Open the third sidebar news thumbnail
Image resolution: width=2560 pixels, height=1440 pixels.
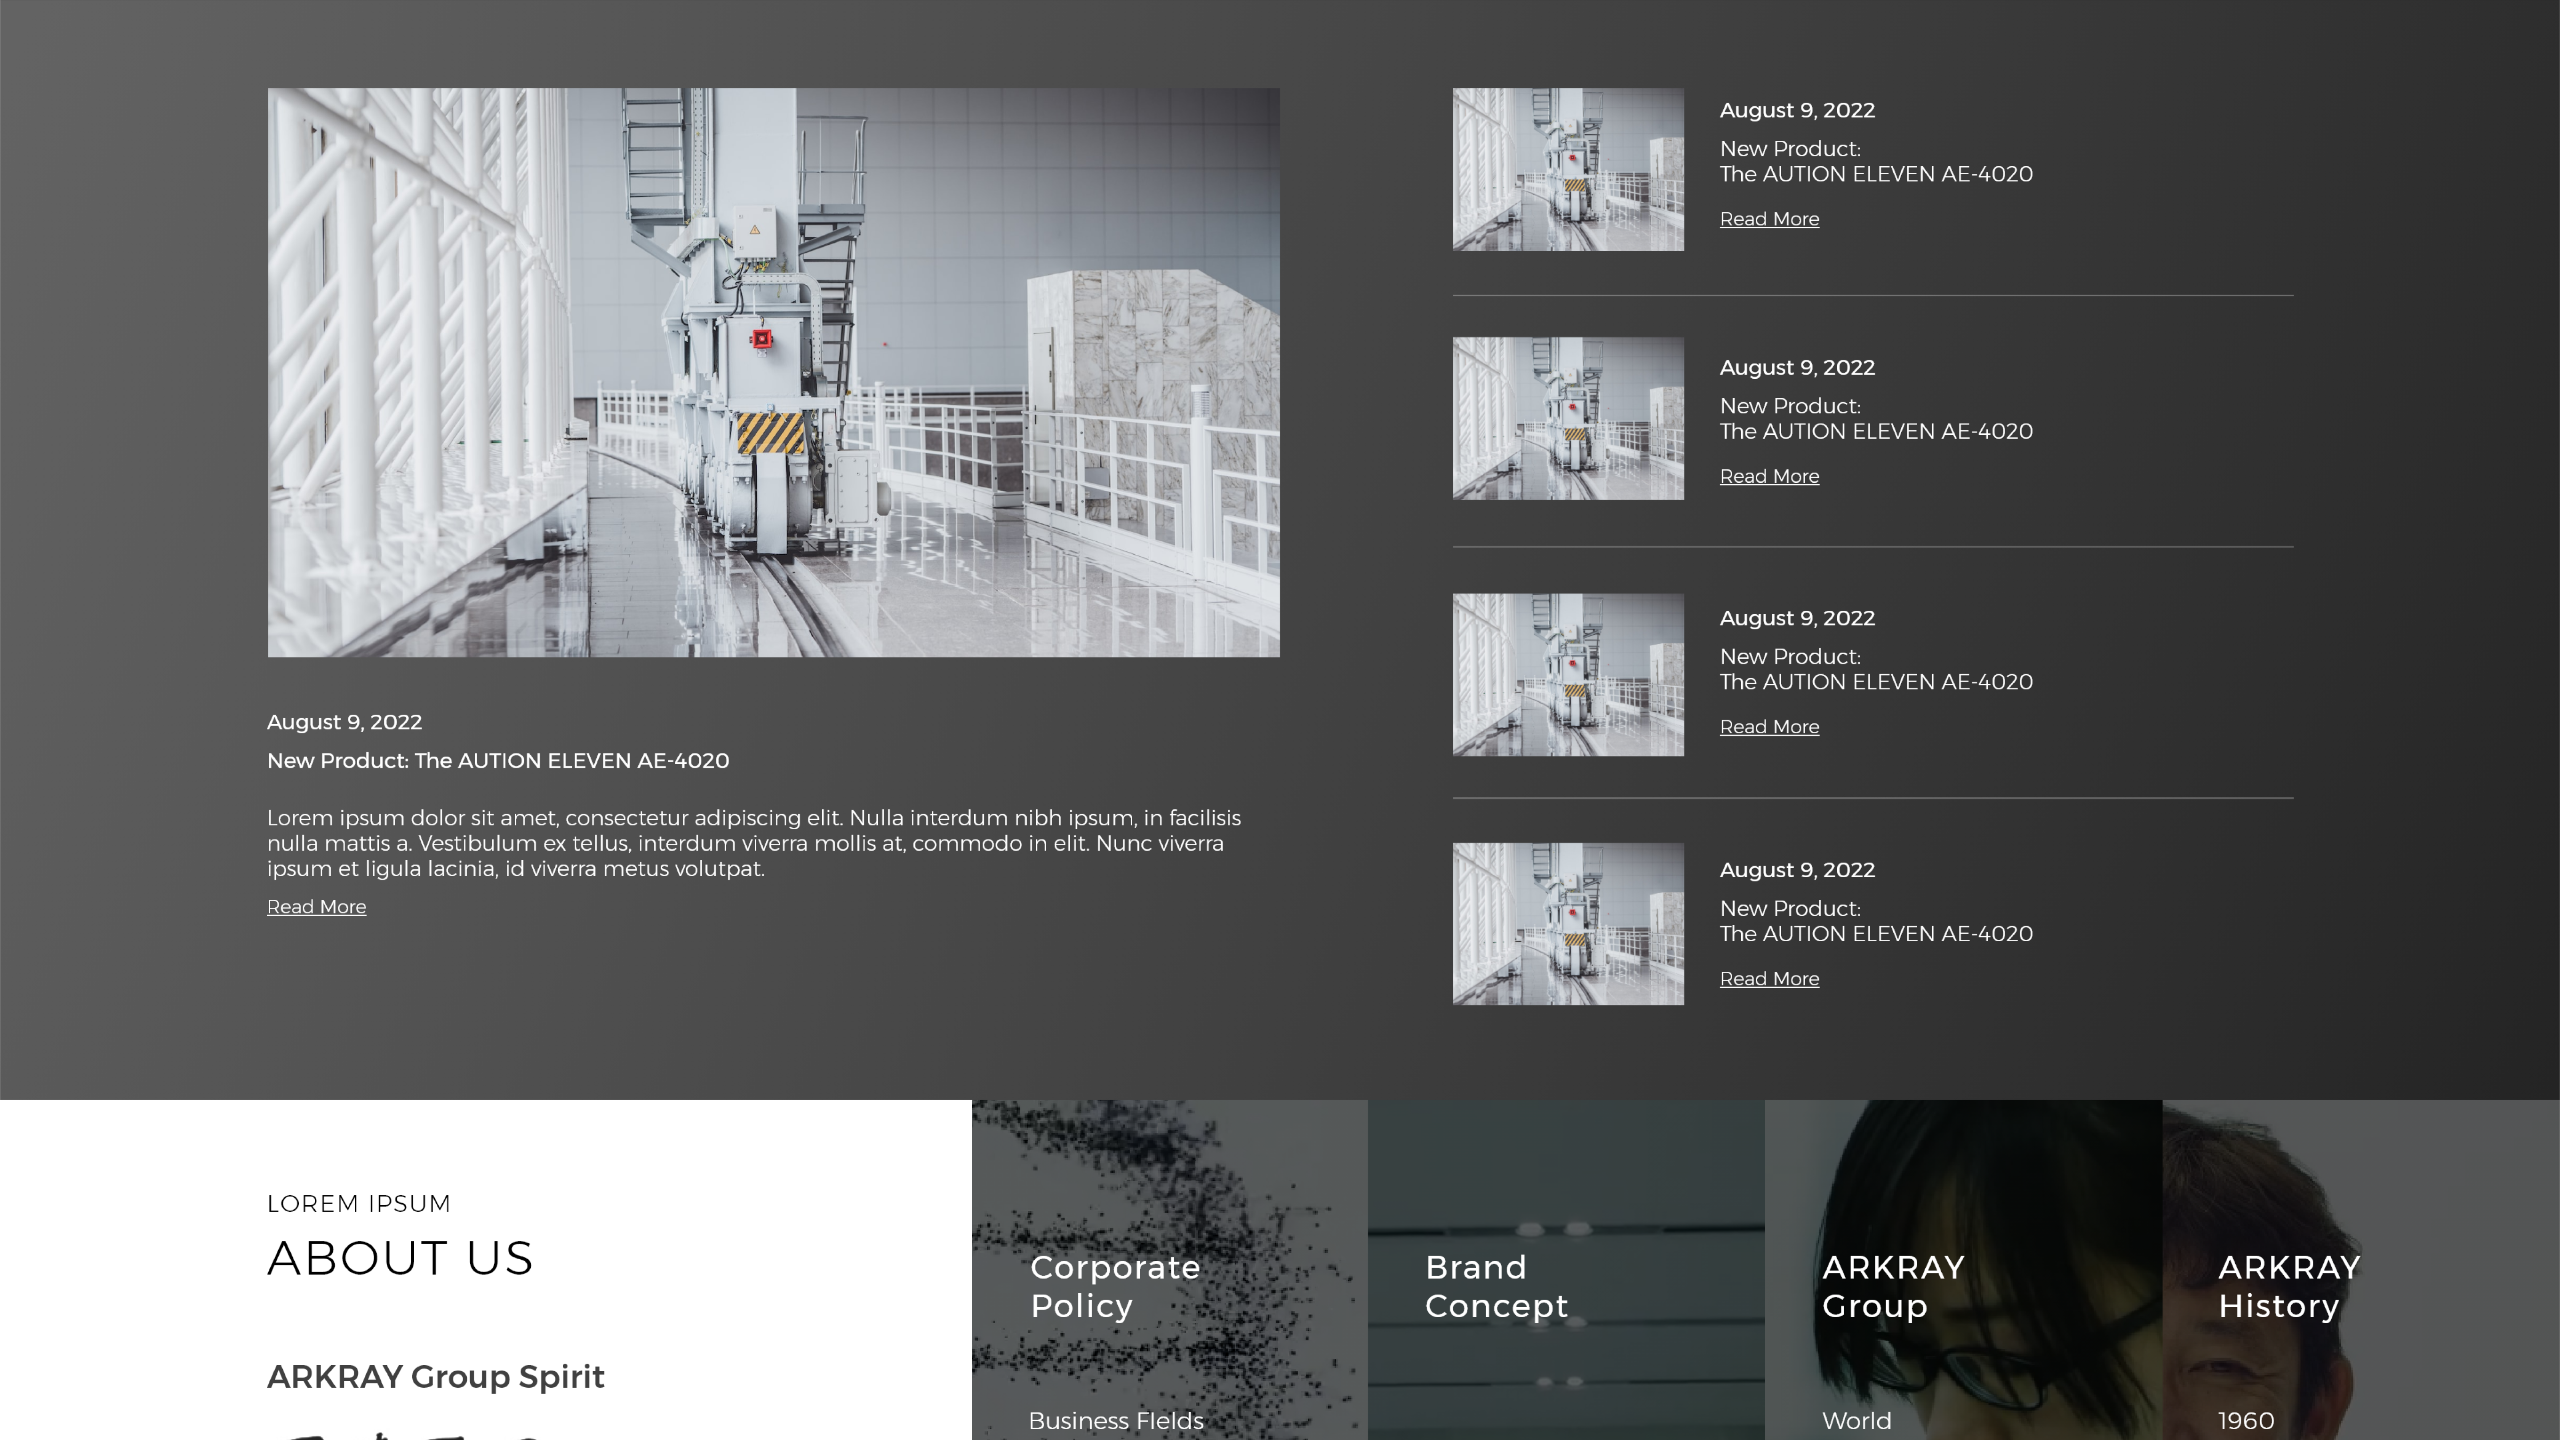1567,675
